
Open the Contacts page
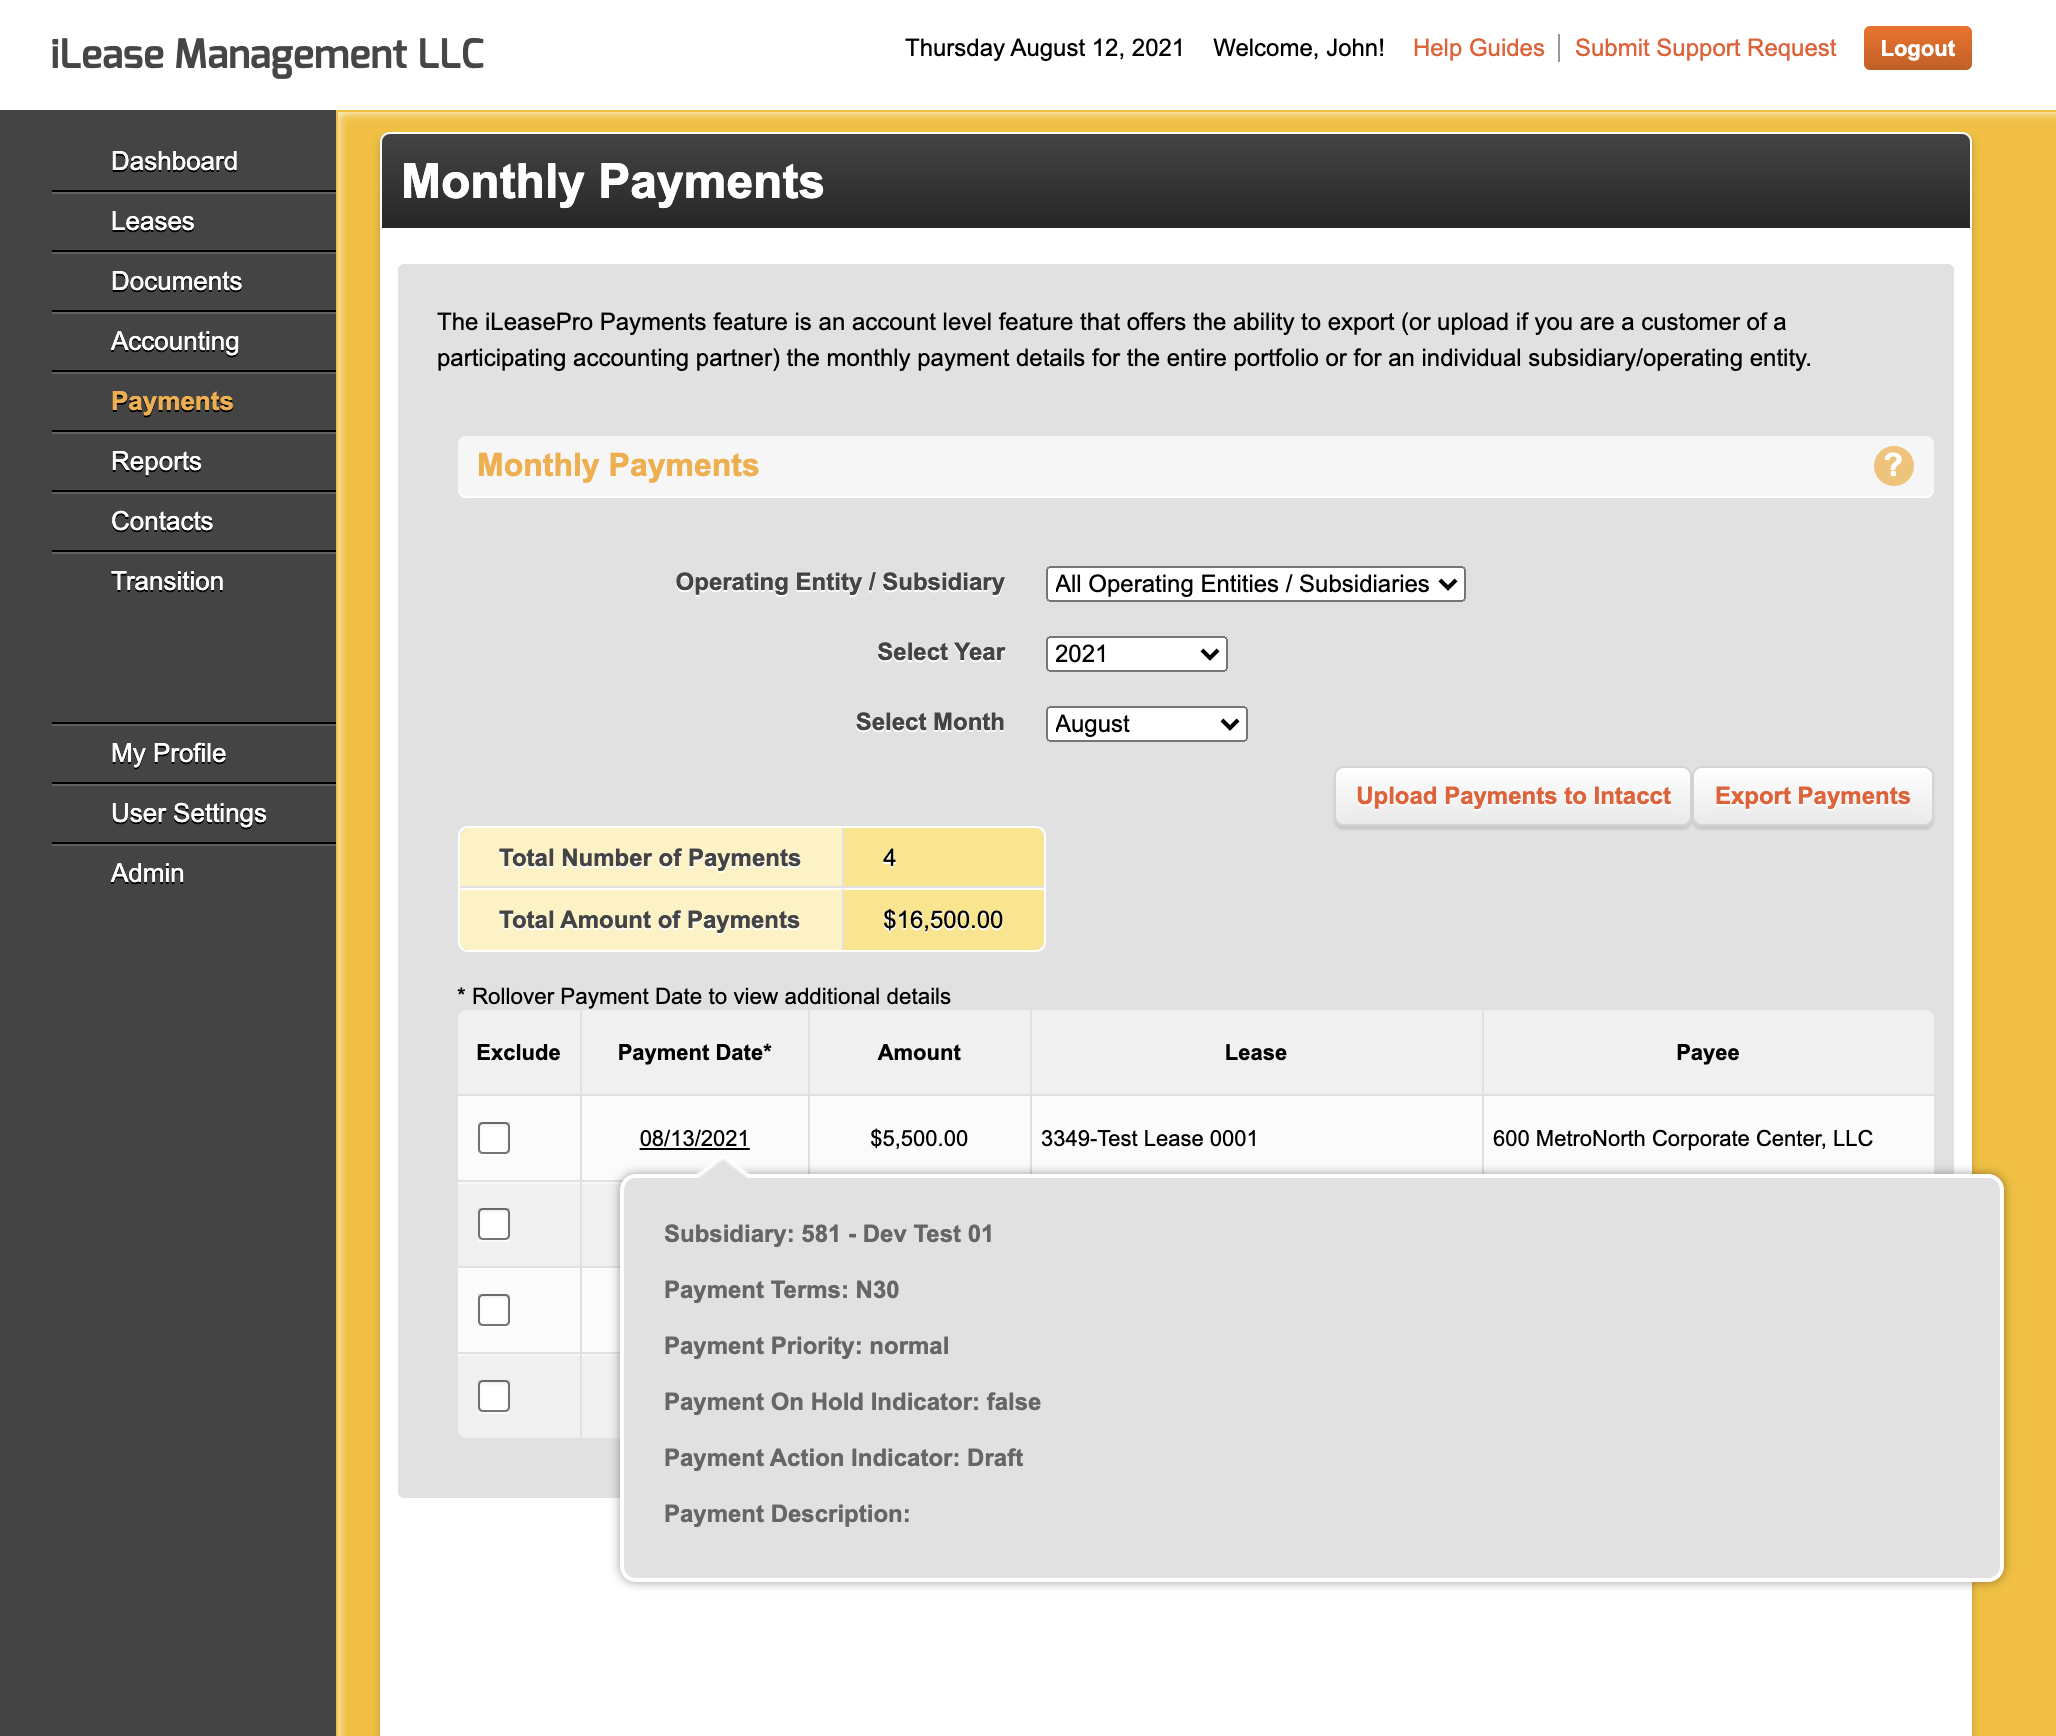tap(161, 521)
